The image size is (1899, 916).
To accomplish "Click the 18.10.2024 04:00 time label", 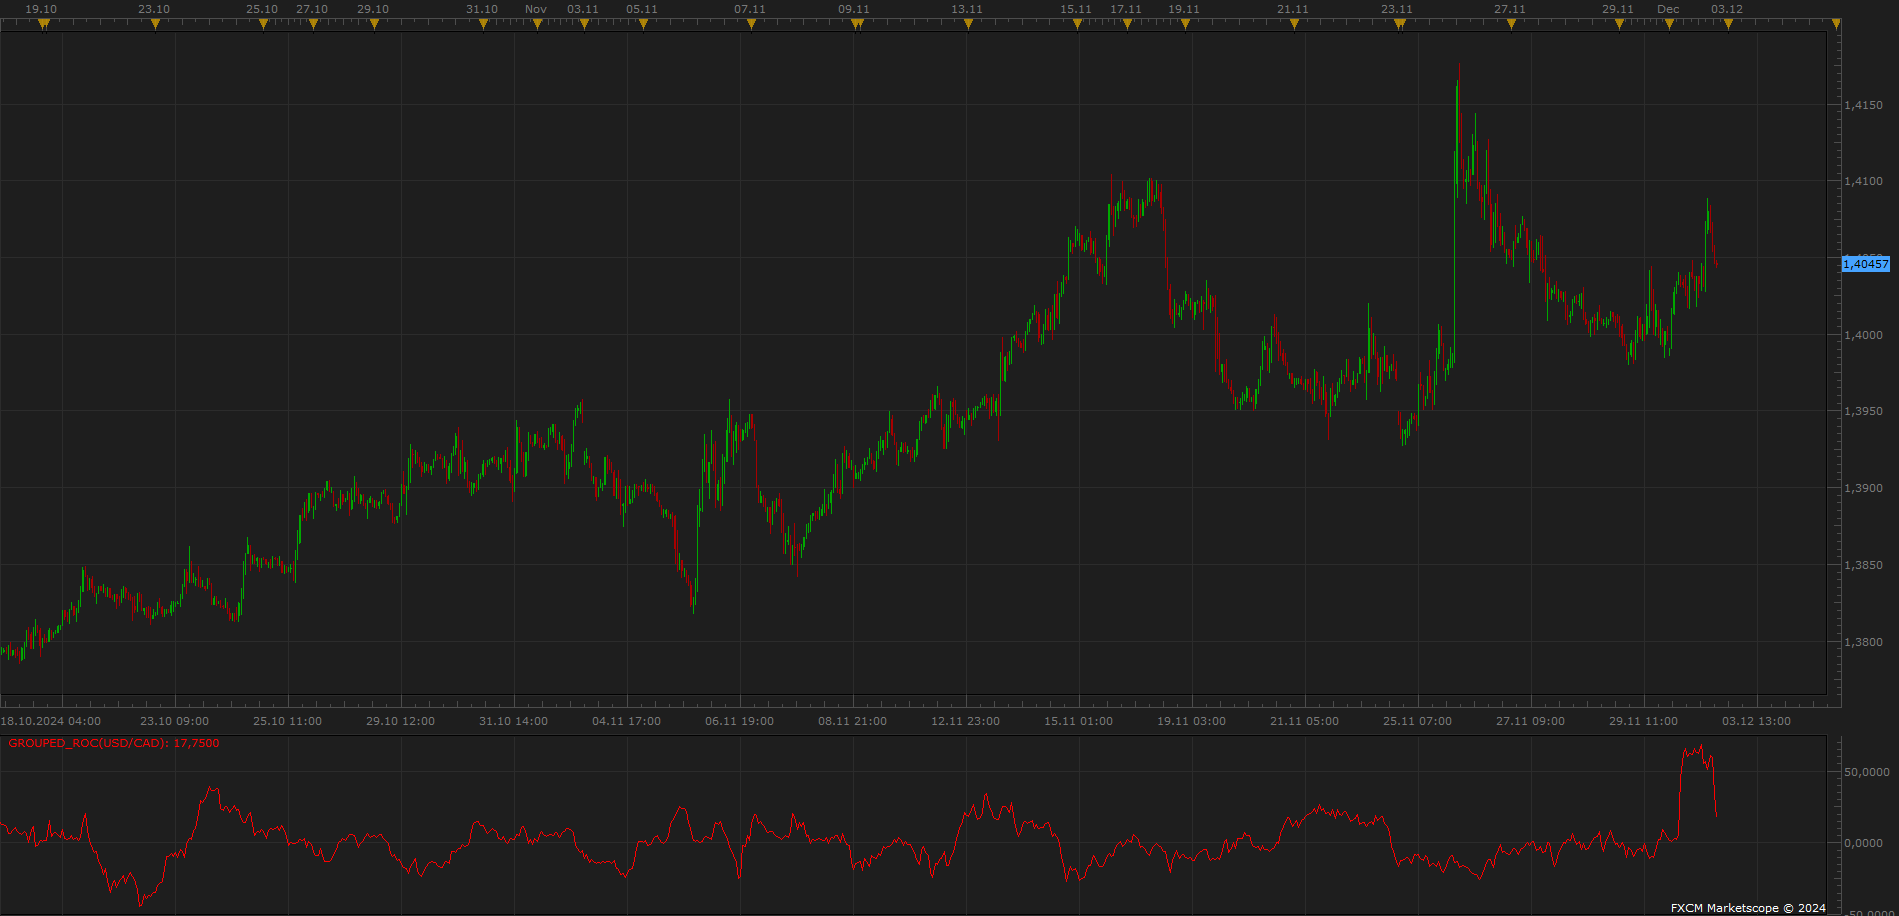I will coord(51,721).
